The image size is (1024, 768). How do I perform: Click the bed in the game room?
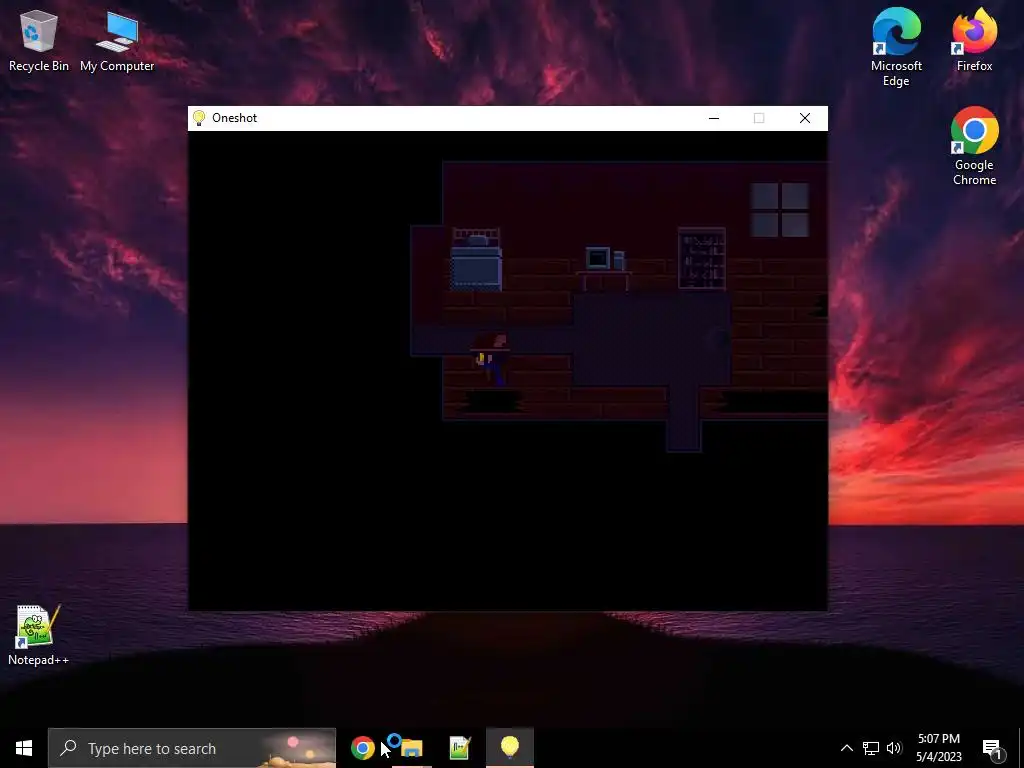pyautogui.click(x=476, y=259)
